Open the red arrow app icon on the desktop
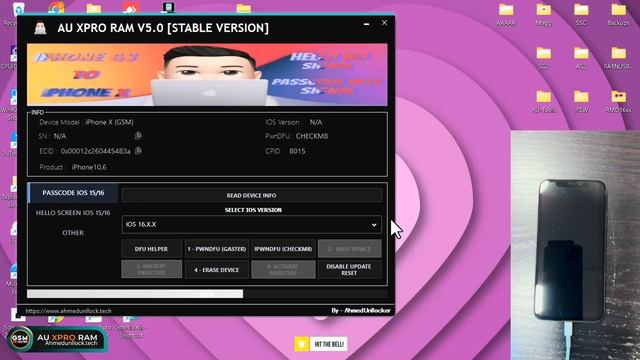This screenshot has height=360, width=640. point(131,7)
